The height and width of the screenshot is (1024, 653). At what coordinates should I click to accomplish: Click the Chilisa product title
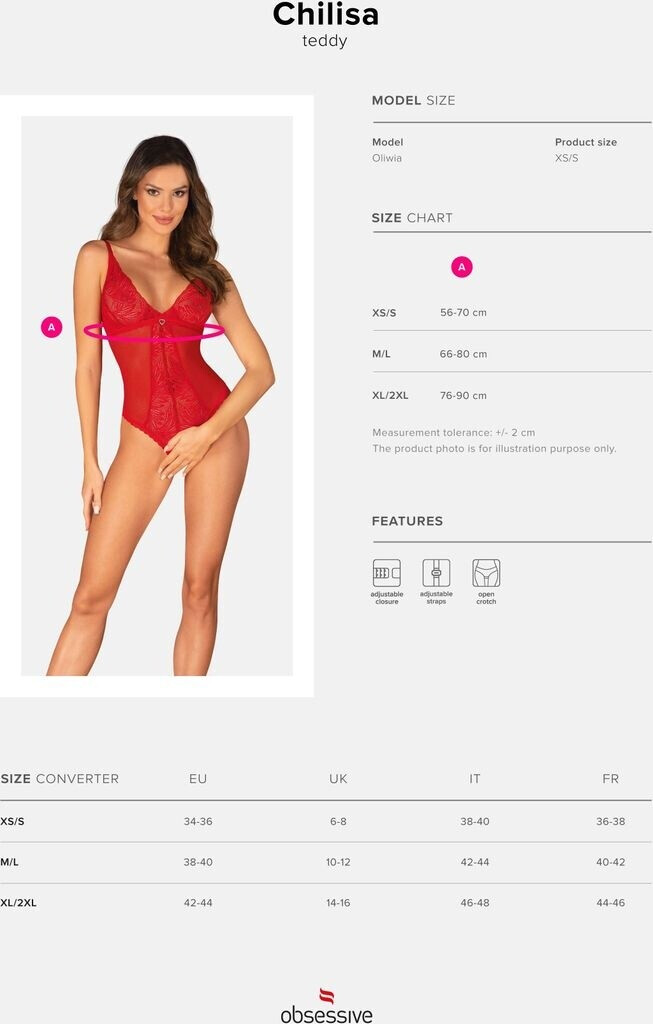pos(326,14)
